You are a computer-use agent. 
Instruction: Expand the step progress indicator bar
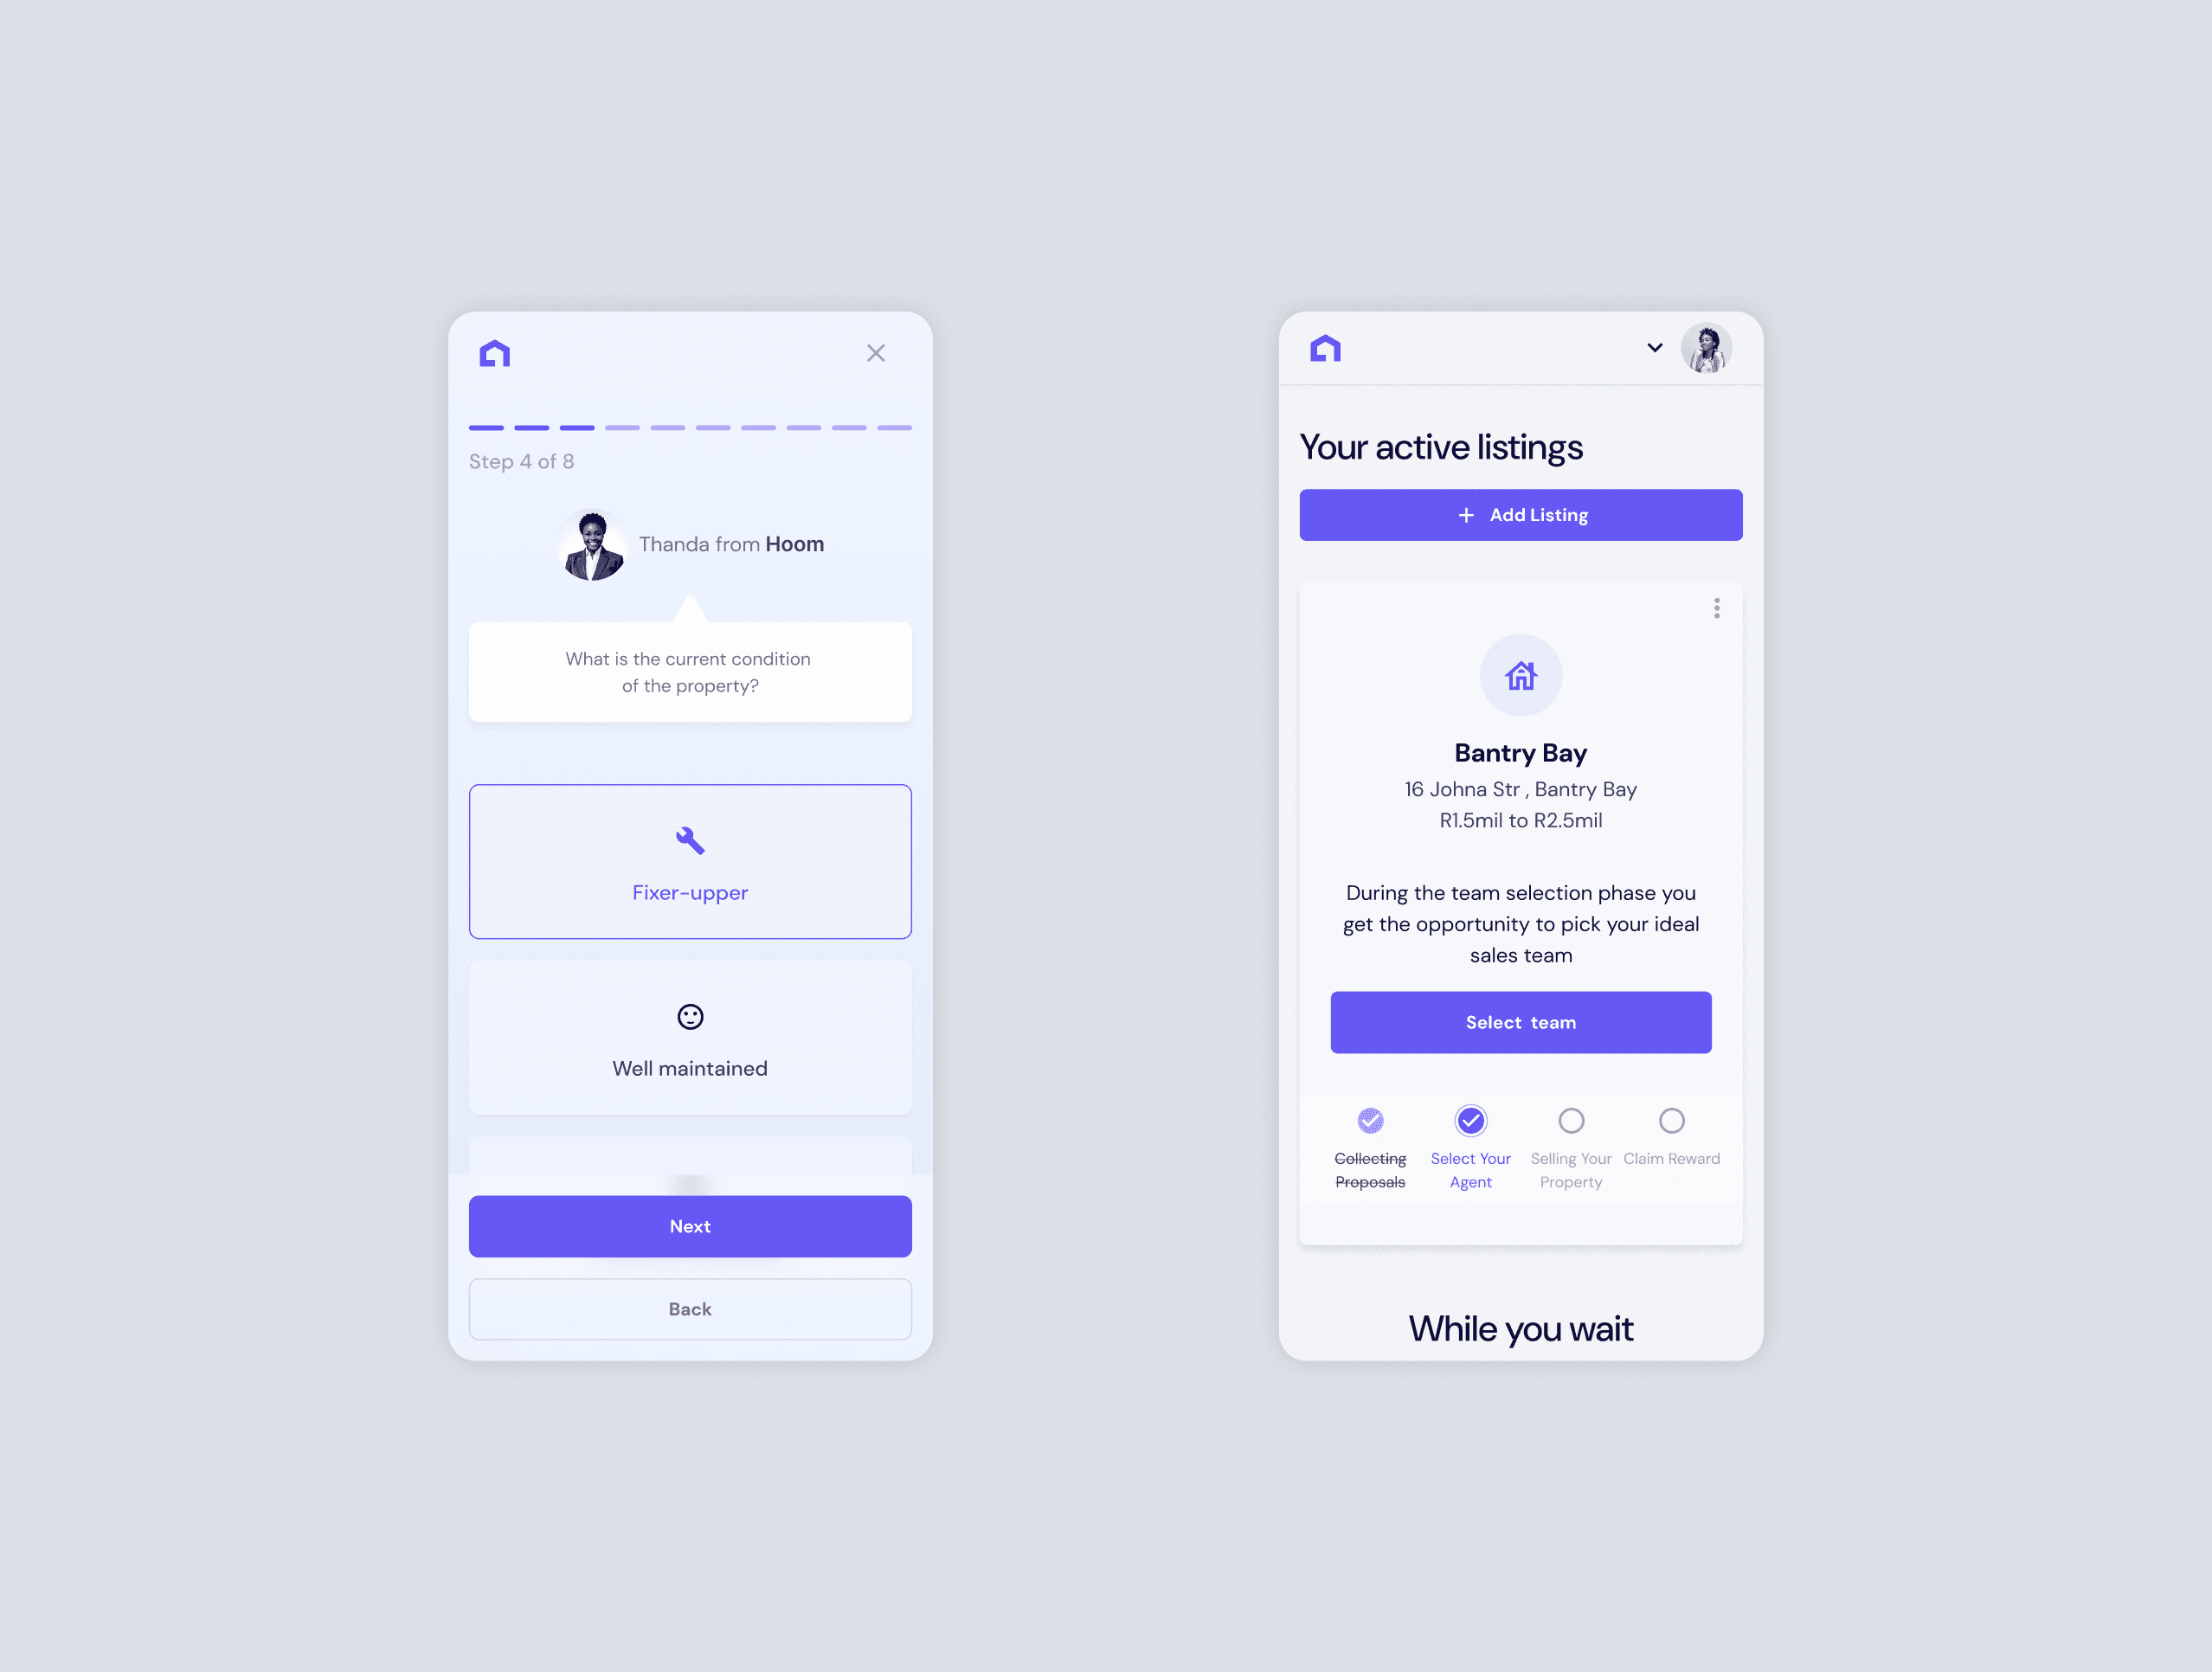tap(688, 427)
